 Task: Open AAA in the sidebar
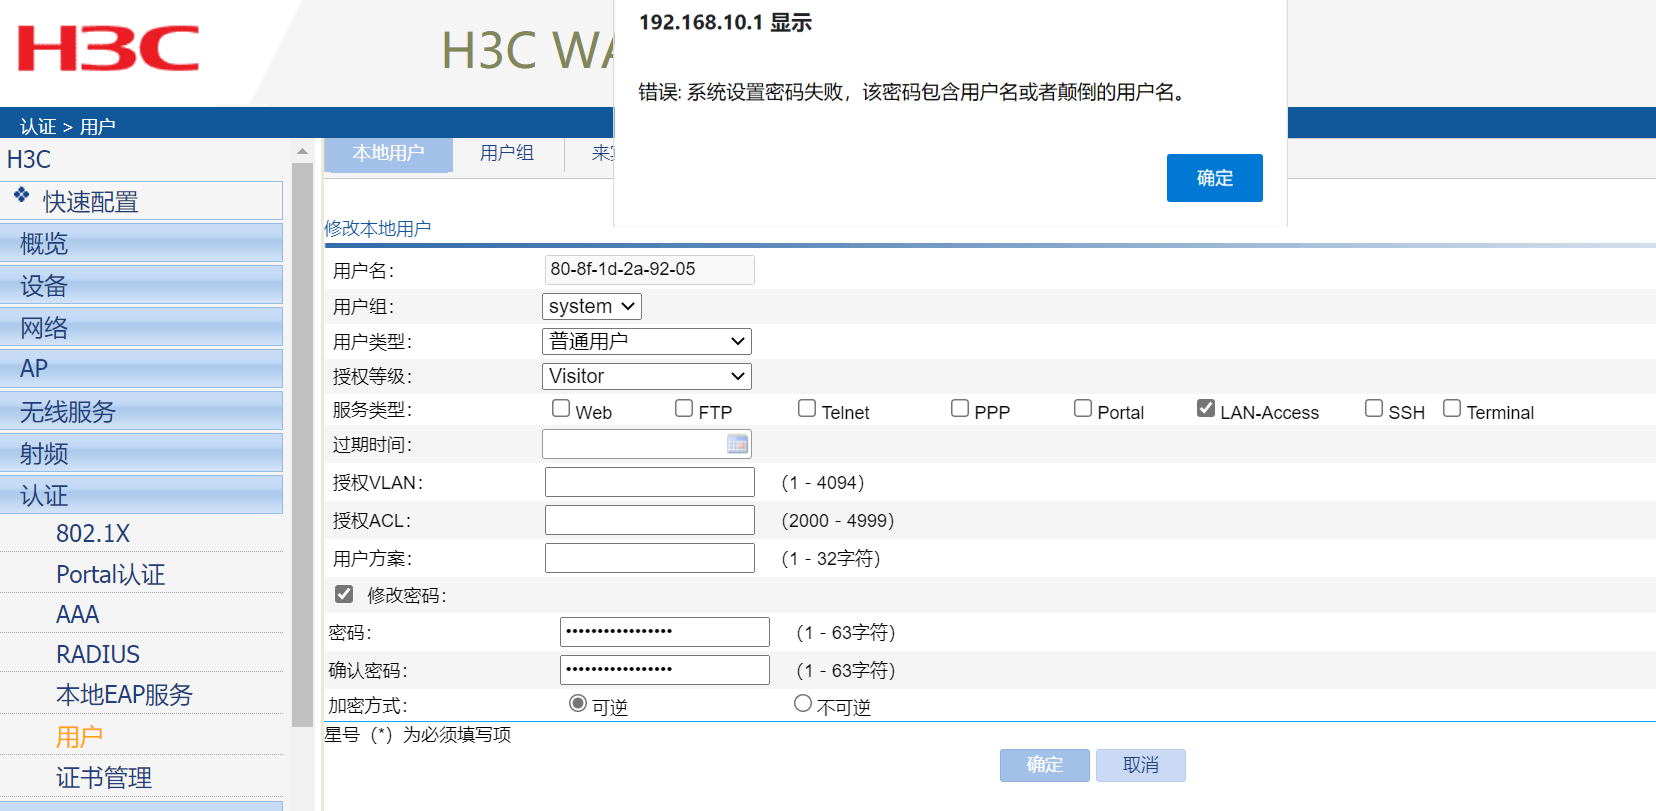click(x=78, y=614)
